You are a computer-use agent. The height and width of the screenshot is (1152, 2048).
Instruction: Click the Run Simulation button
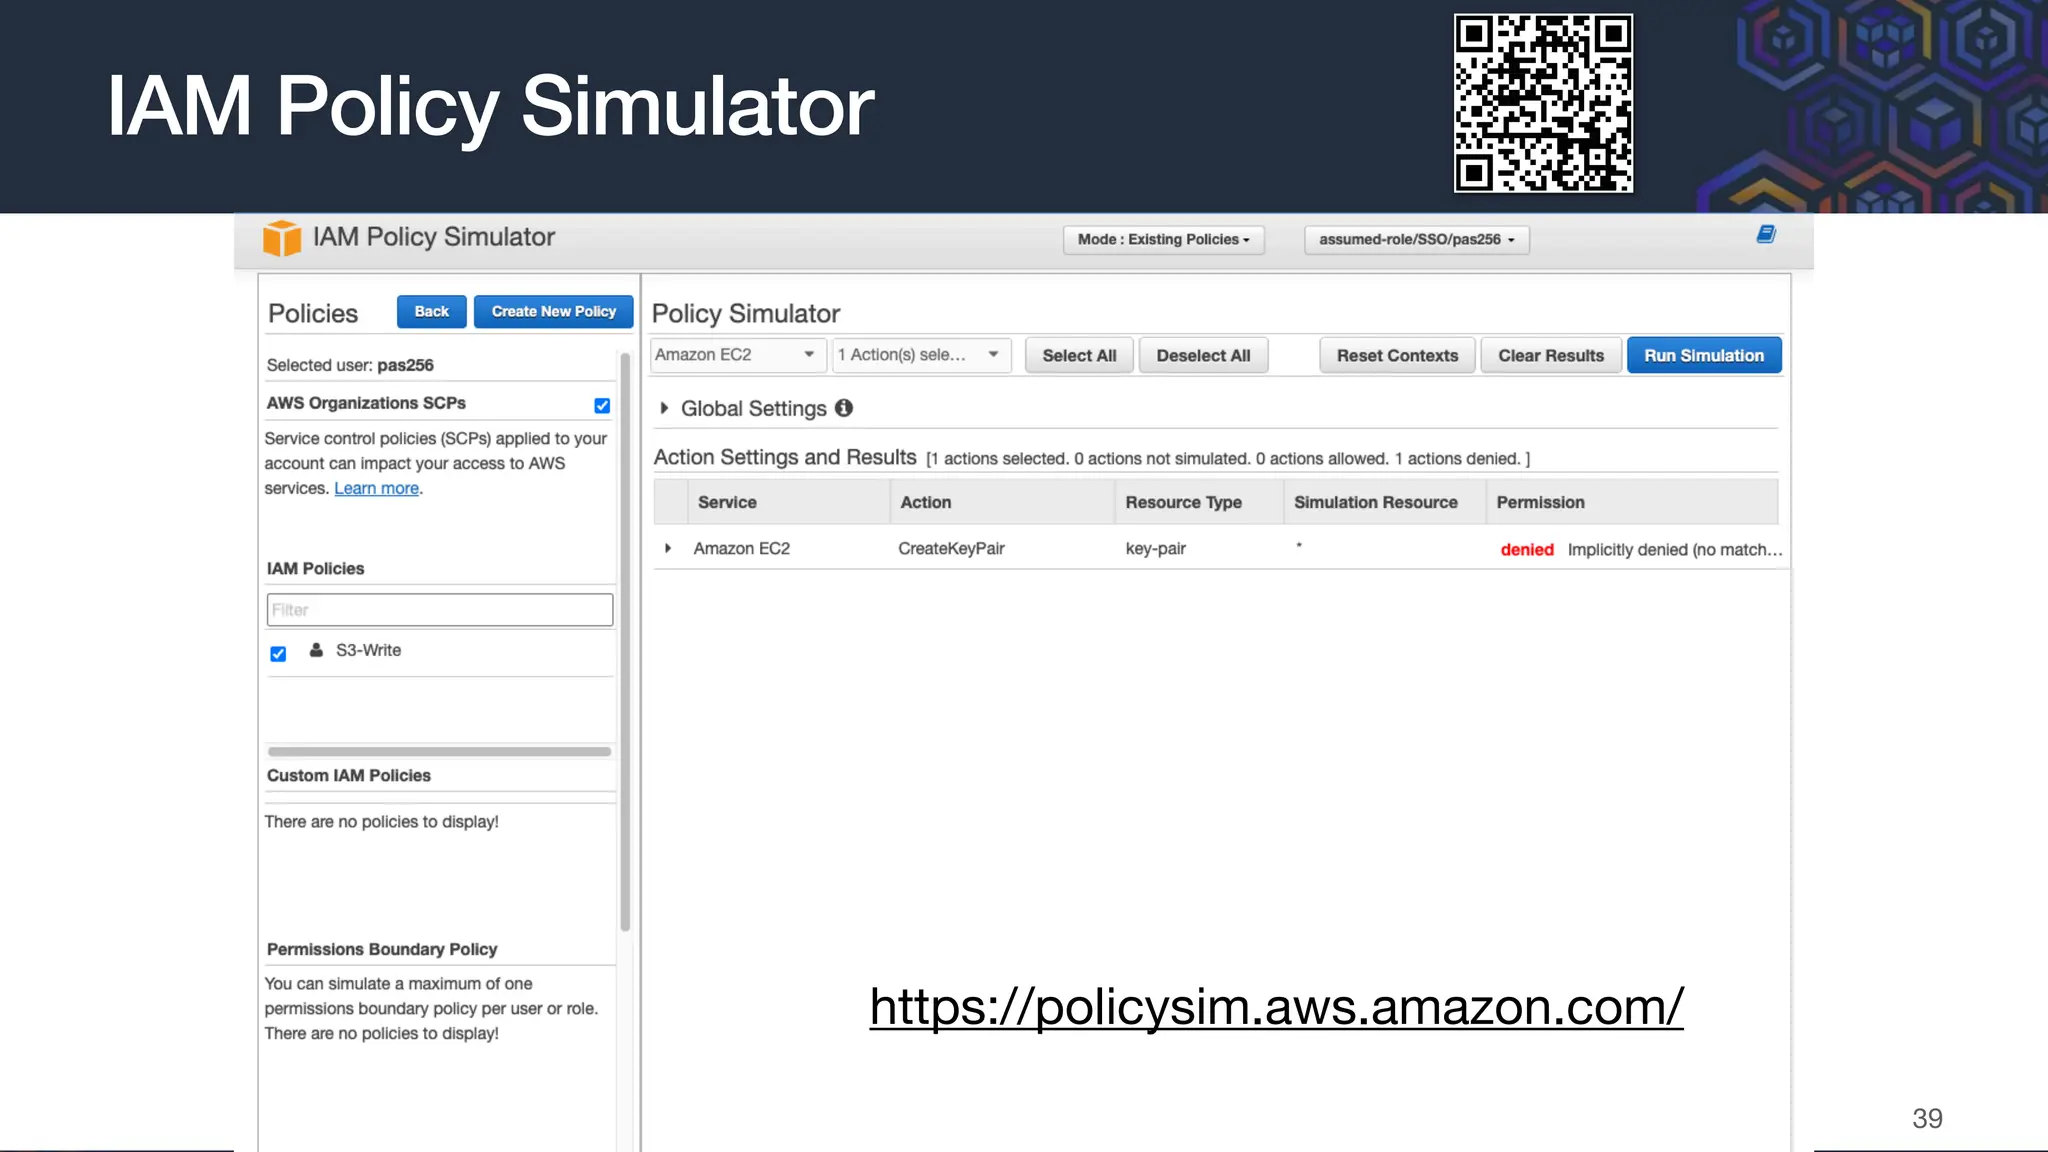pos(1704,355)
